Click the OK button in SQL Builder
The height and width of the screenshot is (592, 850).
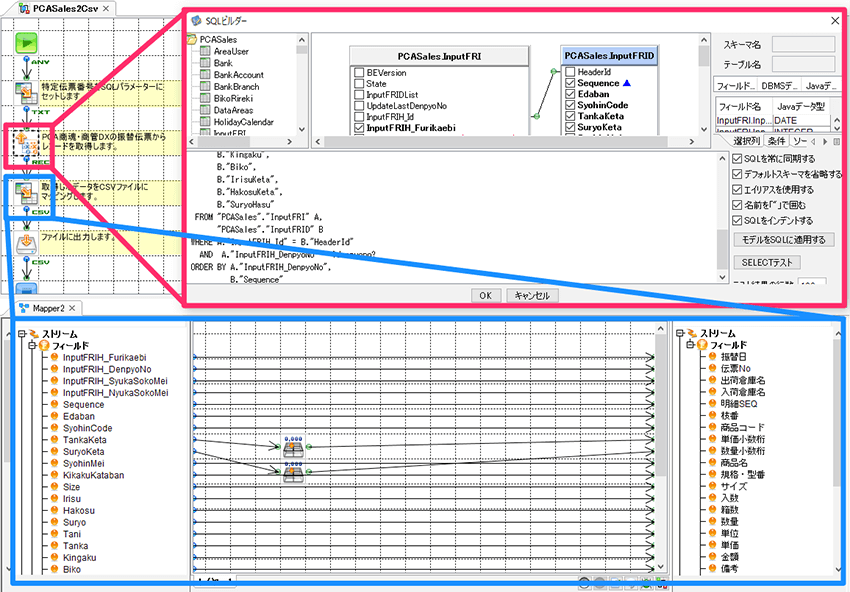[485, 295]
